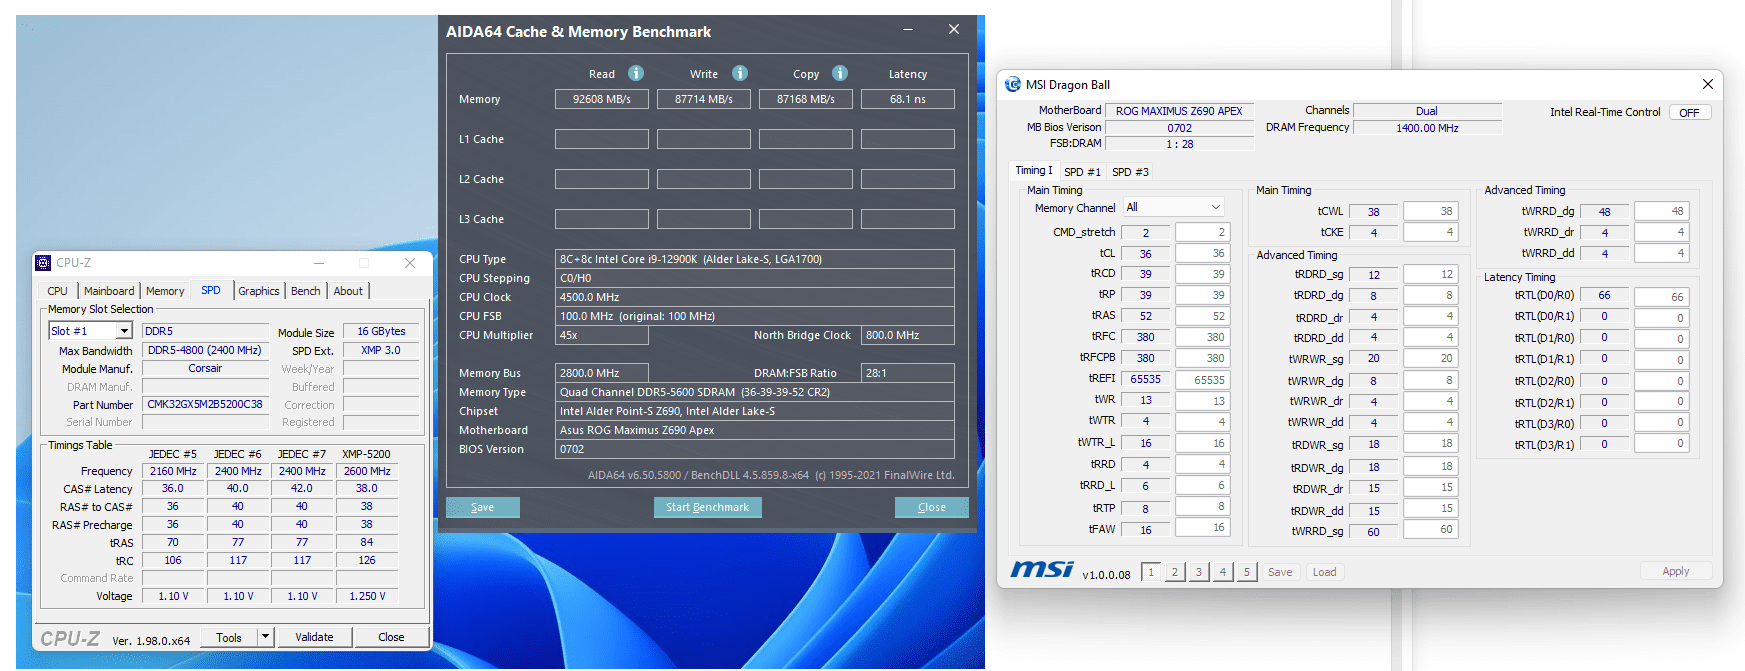Open the Graphics tab in CPU-Z
This screenshot has width=1745, height=671.
click(259, 291)
